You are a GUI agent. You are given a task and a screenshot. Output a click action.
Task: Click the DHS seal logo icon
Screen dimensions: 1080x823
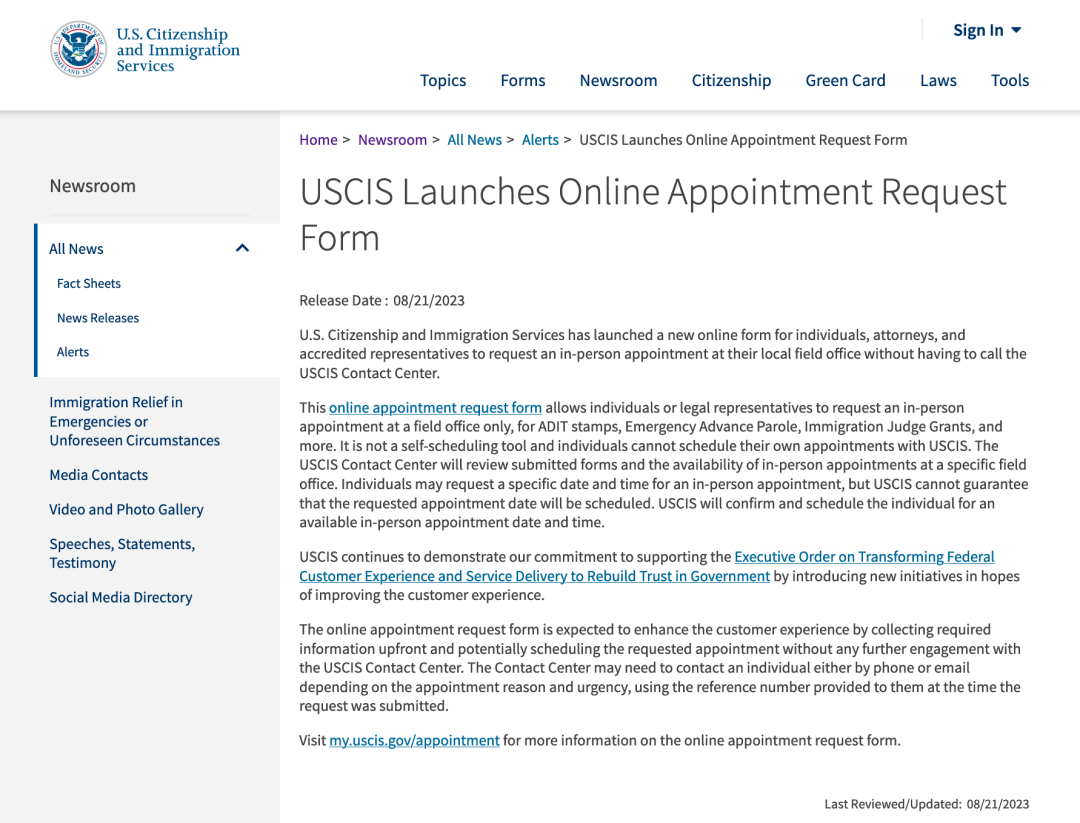pyautogui.click(x=79, y=49)
